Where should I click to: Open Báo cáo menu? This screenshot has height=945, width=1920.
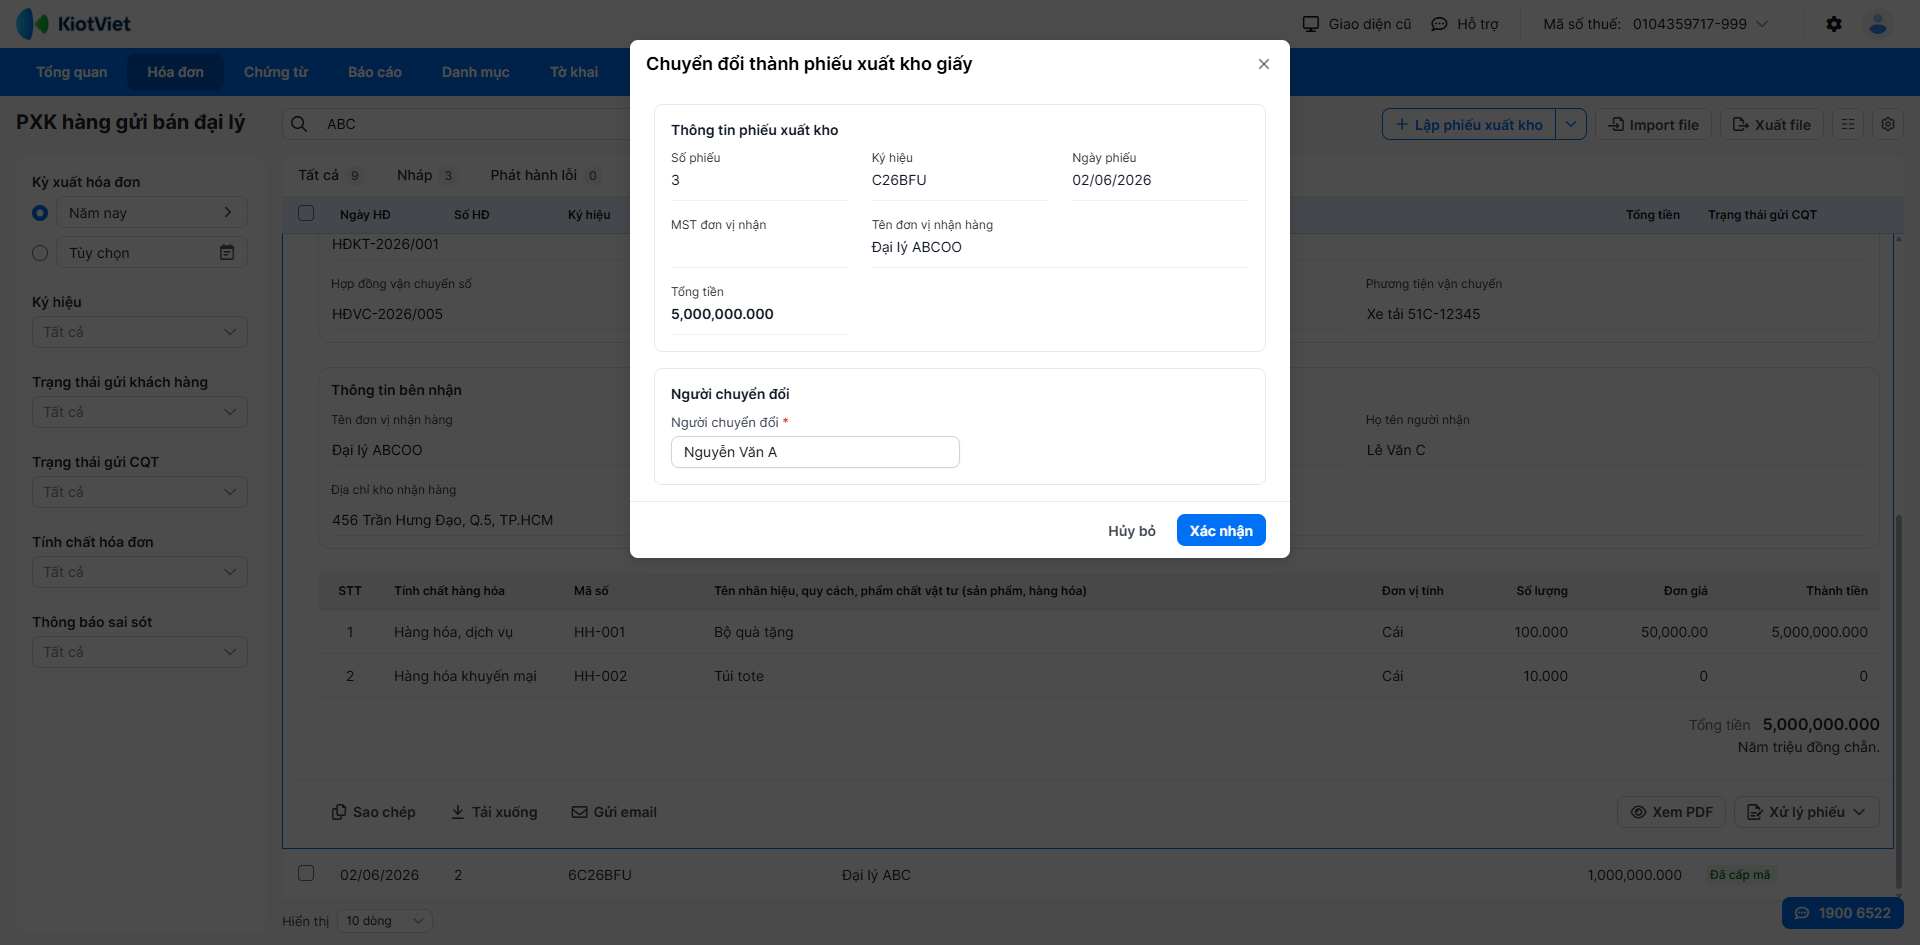[375, 72]
